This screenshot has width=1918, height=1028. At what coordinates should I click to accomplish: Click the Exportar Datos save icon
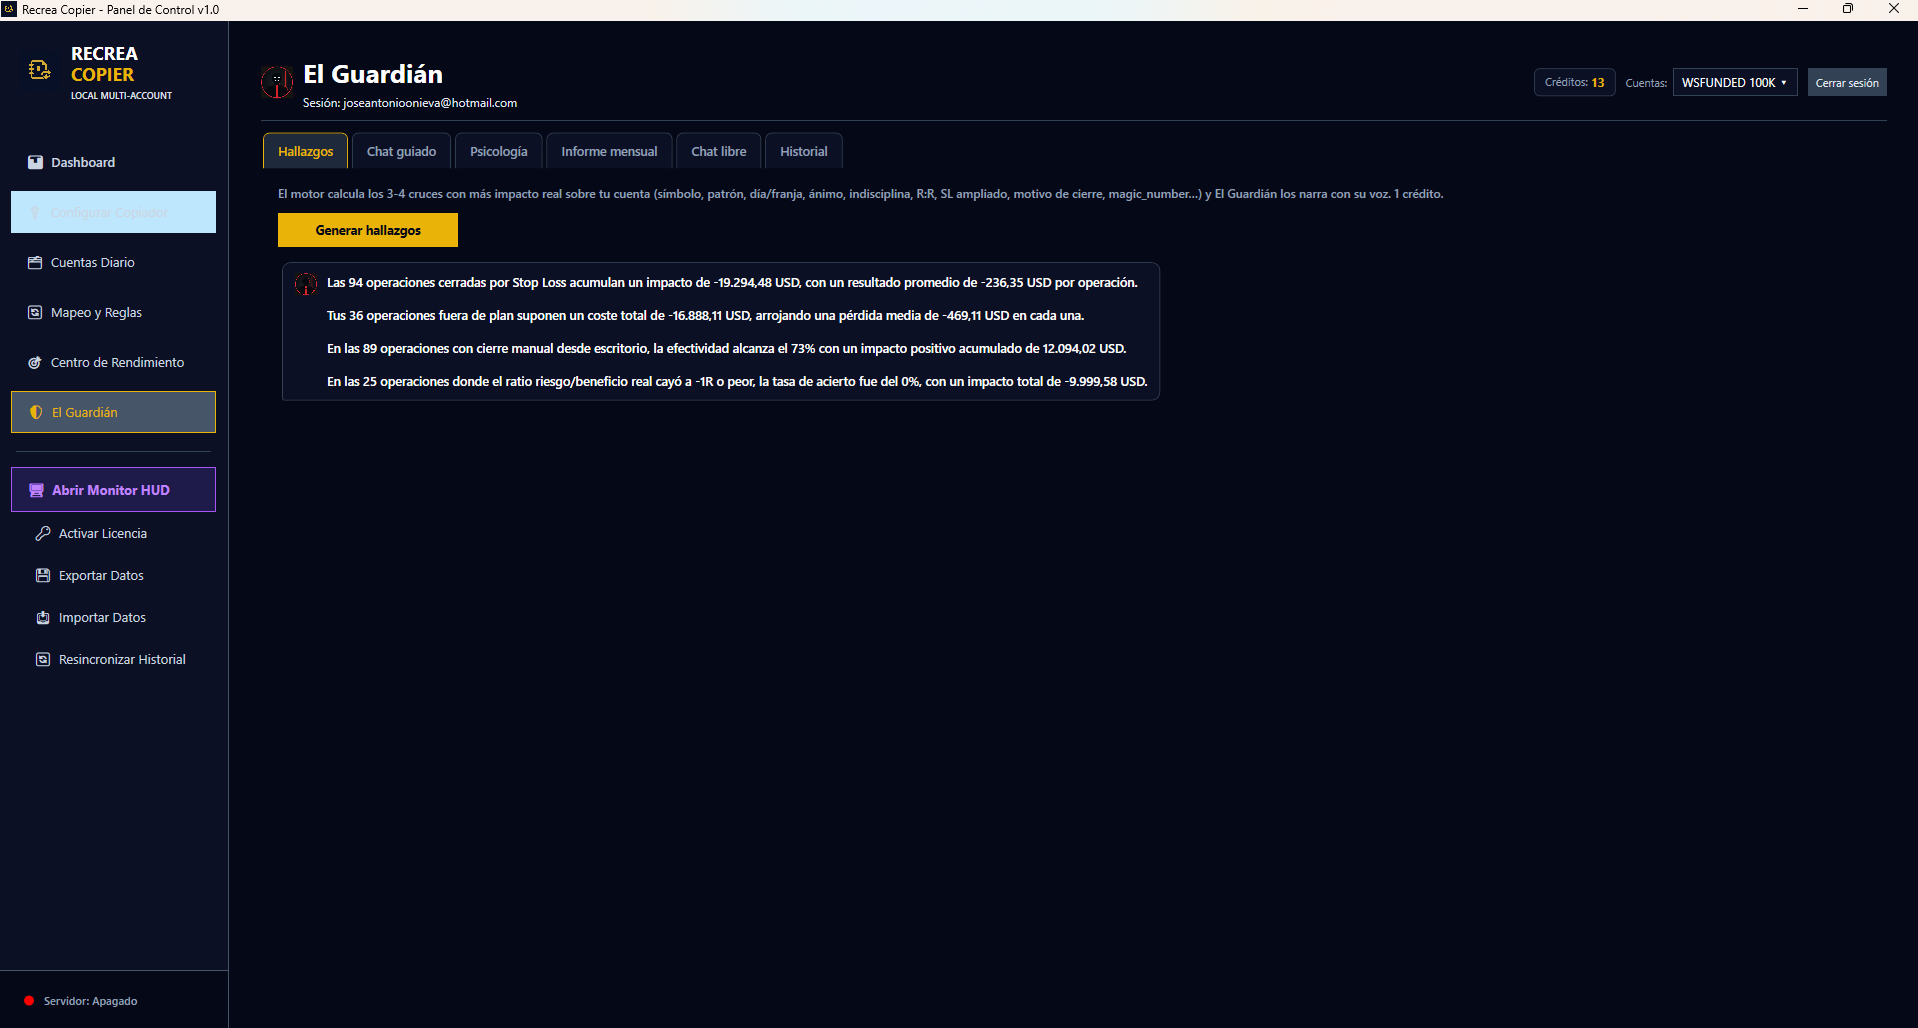pyautogui.click(x=43, y=575)
